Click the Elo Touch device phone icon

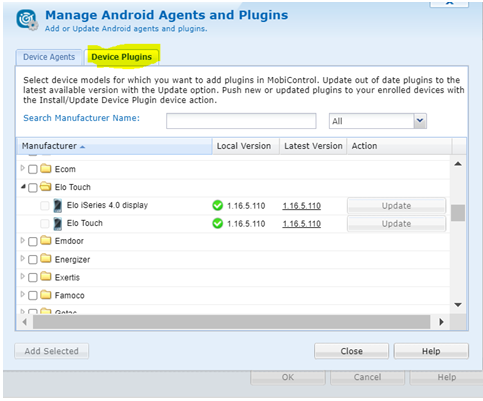(58, 224)
